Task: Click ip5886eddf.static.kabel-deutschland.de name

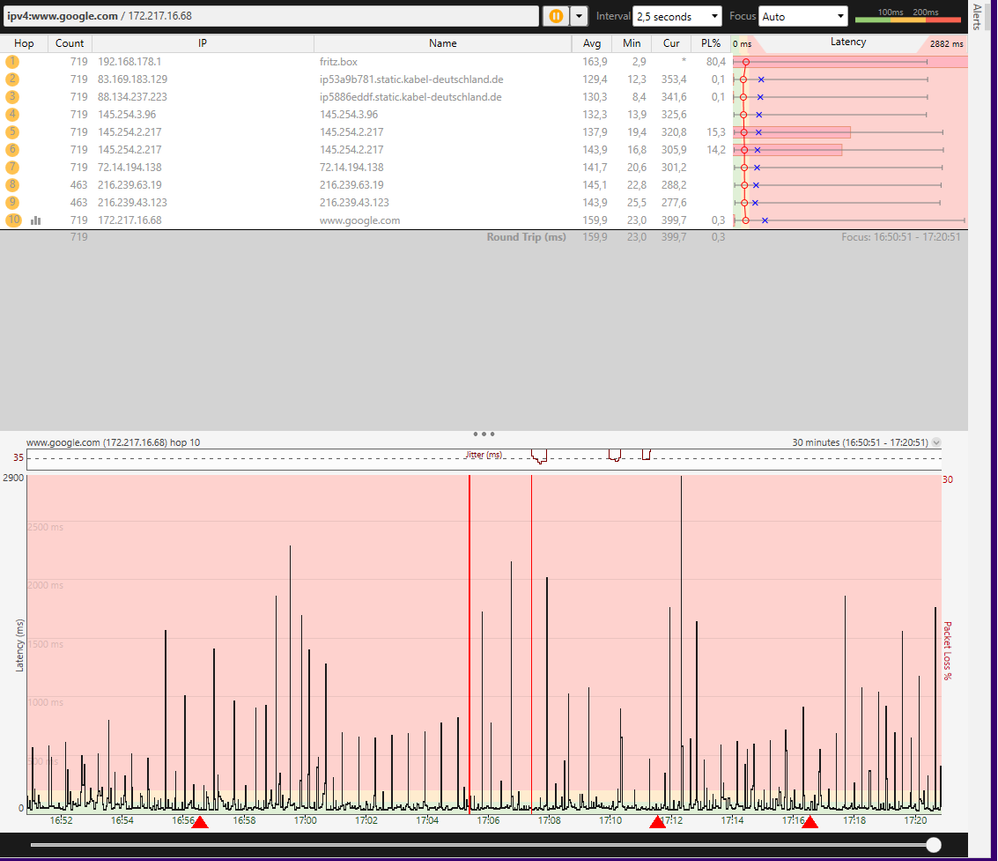Action: [411, 97]
